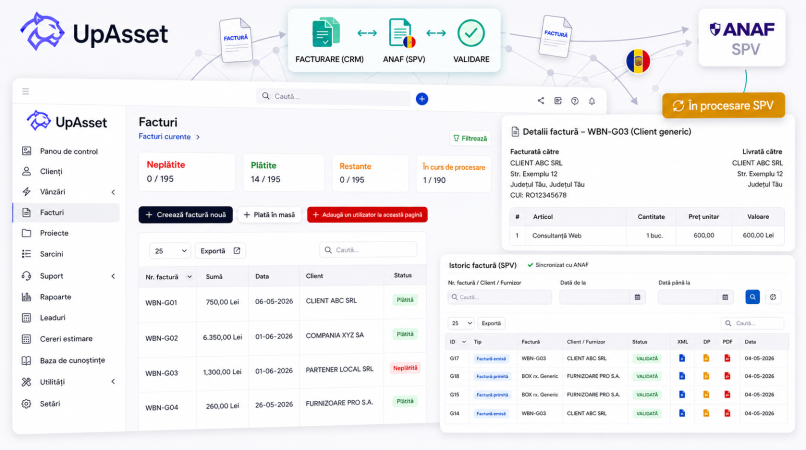Screen dimensions: 806x450
Task: Click the VALIDATĂ badge in row G15
Action: point(647,394)
